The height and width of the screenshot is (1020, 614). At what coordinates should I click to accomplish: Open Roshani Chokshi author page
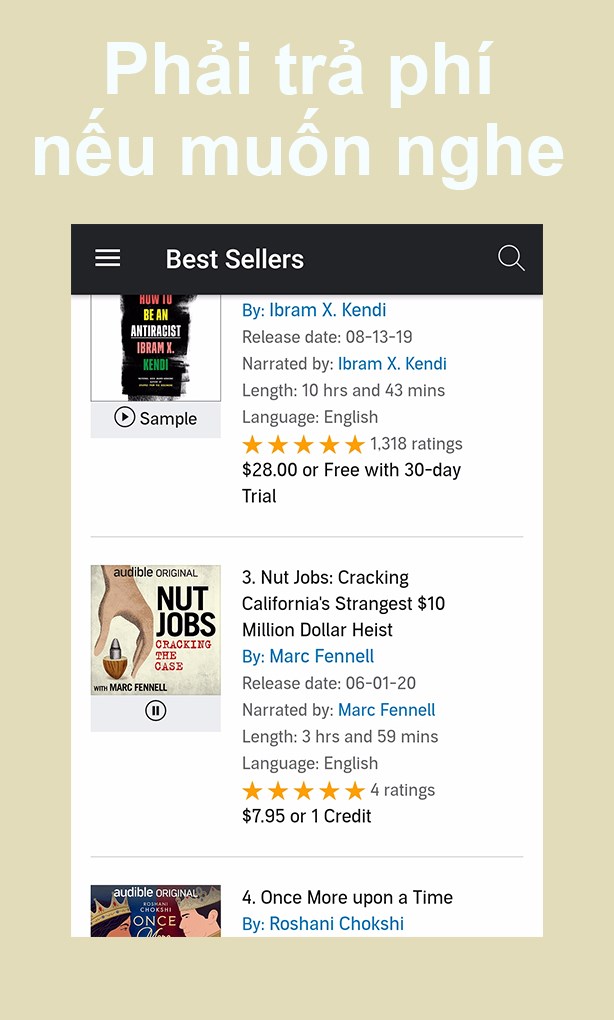click(x=336, y=923)
